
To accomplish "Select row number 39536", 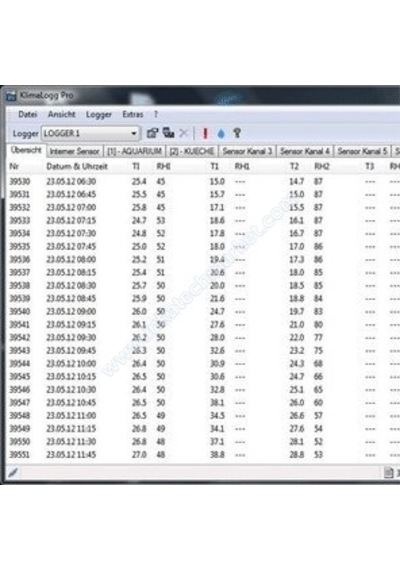I will coord(20,260).
